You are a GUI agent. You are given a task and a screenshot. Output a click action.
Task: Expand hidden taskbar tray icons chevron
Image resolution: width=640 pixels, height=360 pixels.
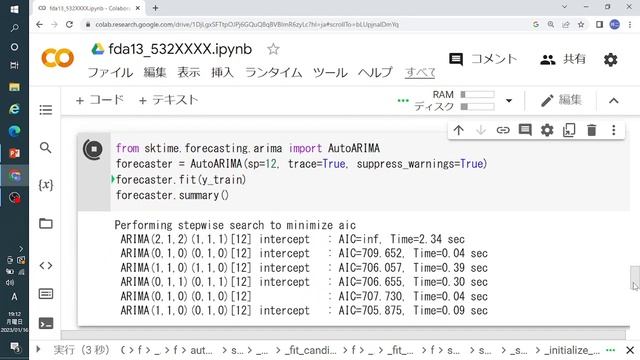pos(21,249)
